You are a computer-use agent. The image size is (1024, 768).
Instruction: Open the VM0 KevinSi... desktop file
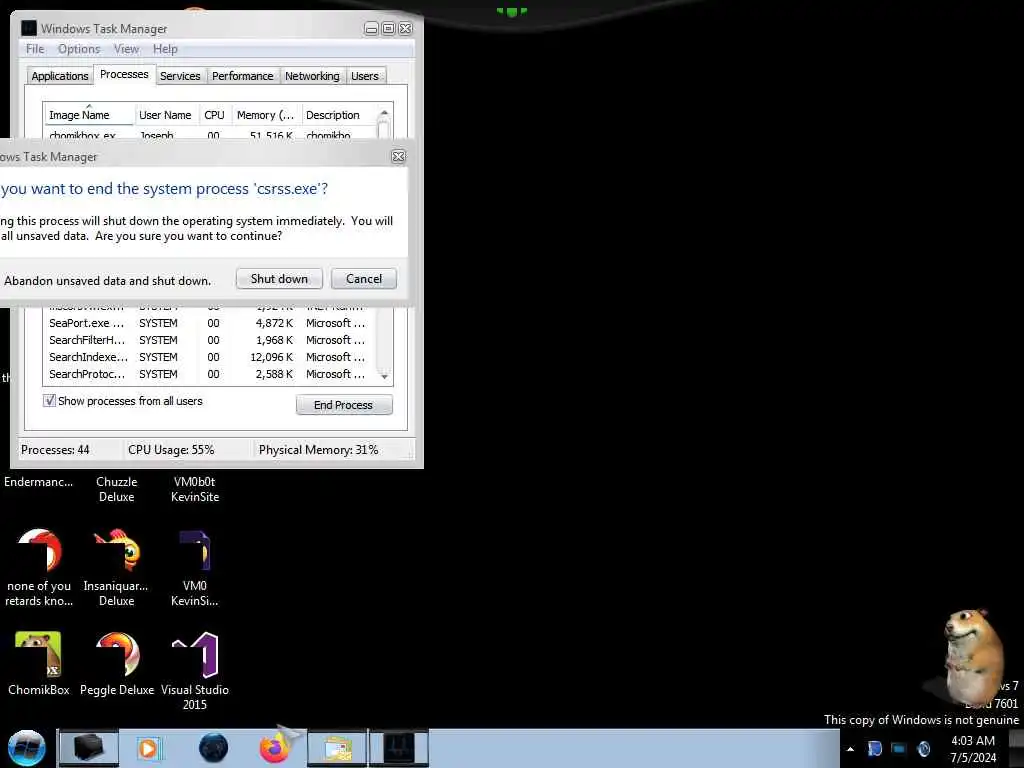coord(195,568)
